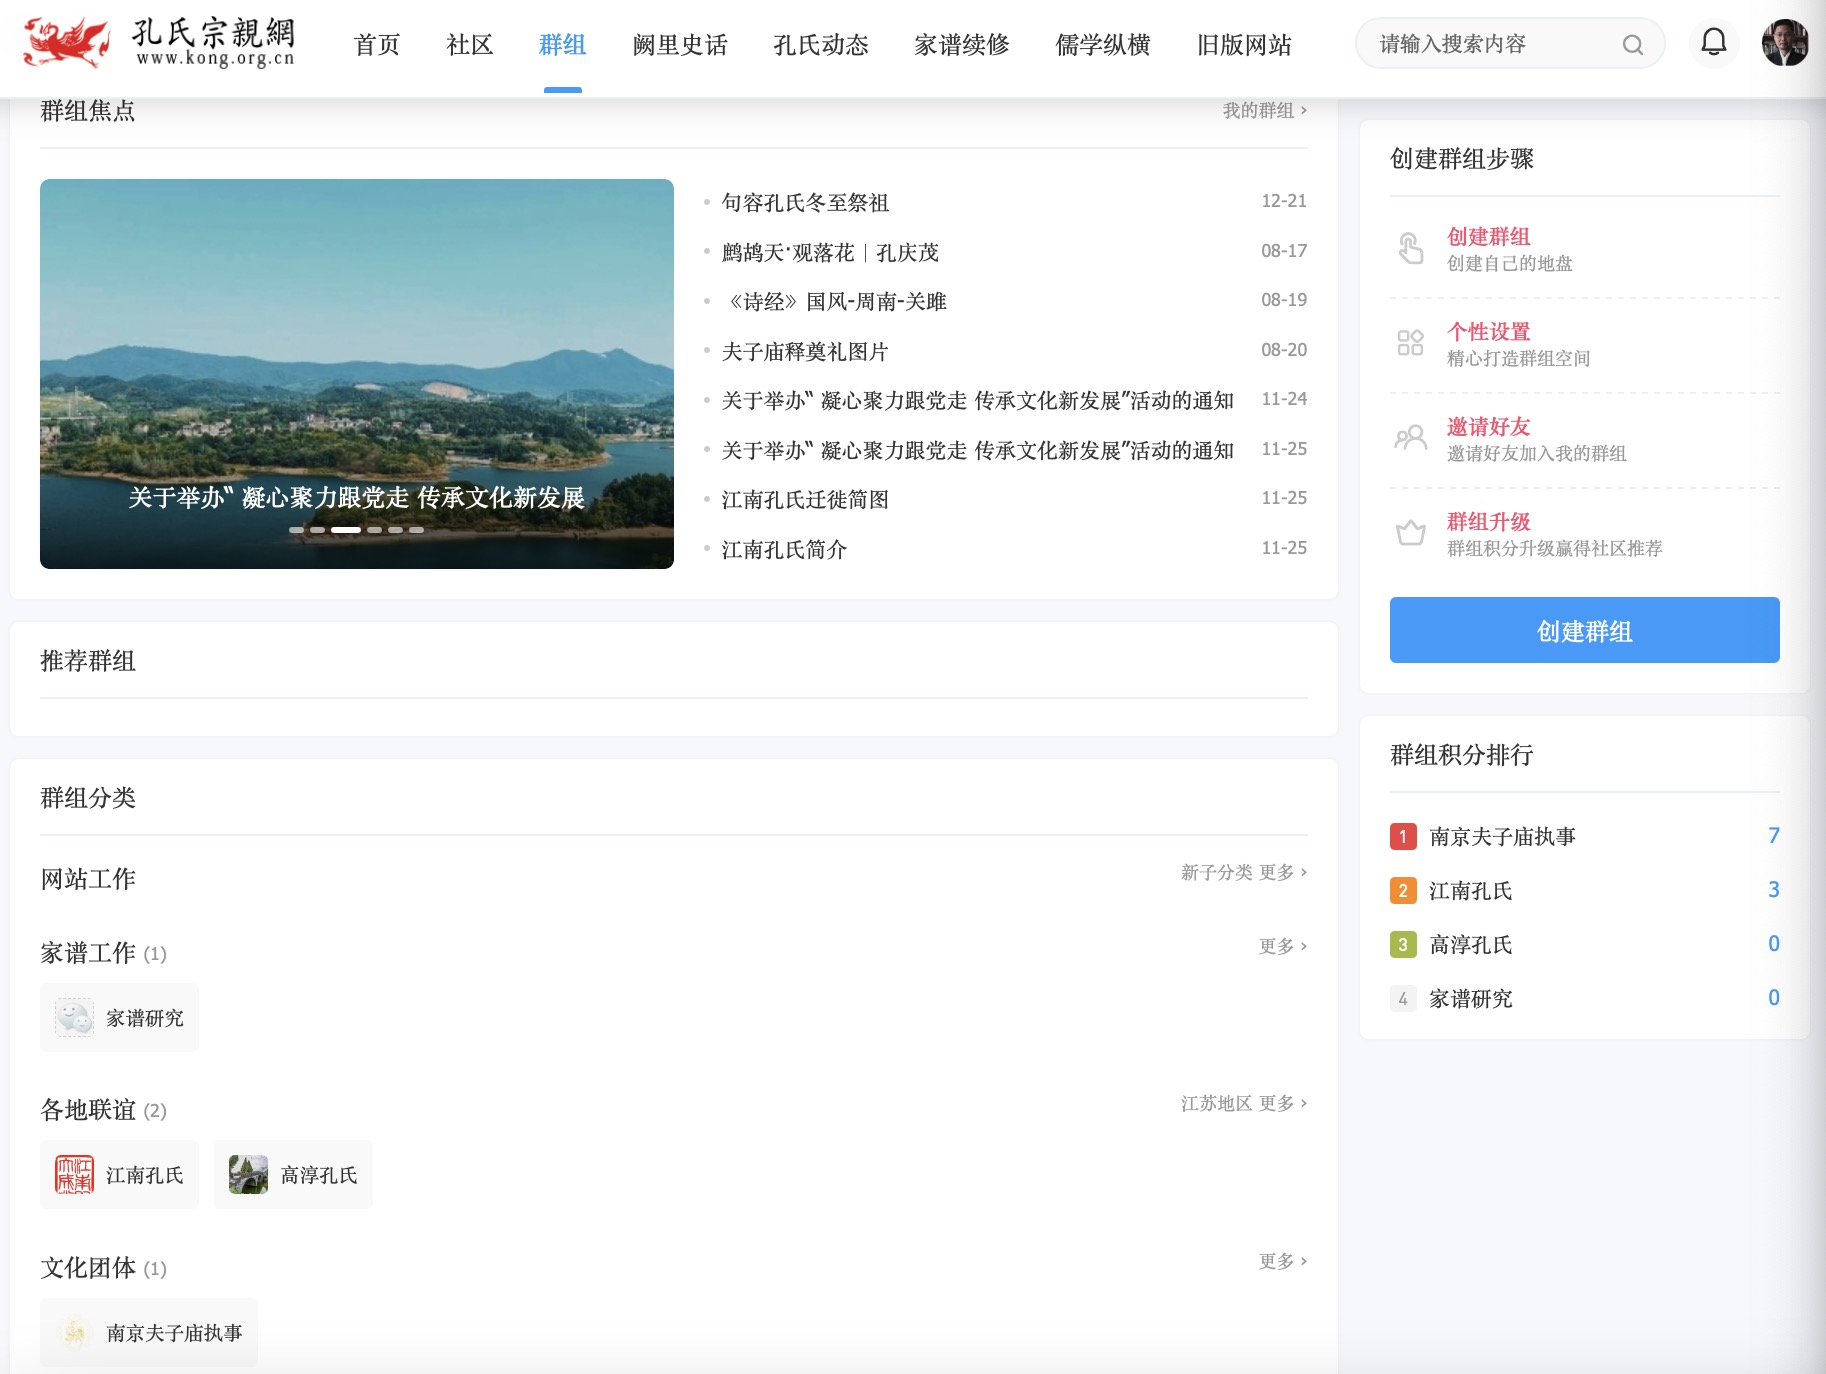The height and width of the screenshot is (1374, 1826).
Task: Open 高淳孔氏 group card
Action: 293,1175
